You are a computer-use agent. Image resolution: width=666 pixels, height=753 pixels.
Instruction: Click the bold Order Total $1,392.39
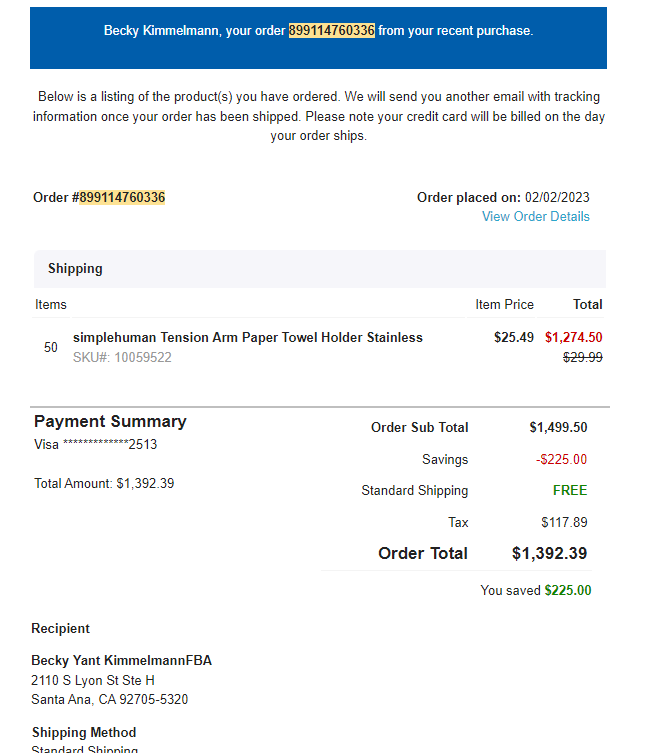tap(549, 553)
